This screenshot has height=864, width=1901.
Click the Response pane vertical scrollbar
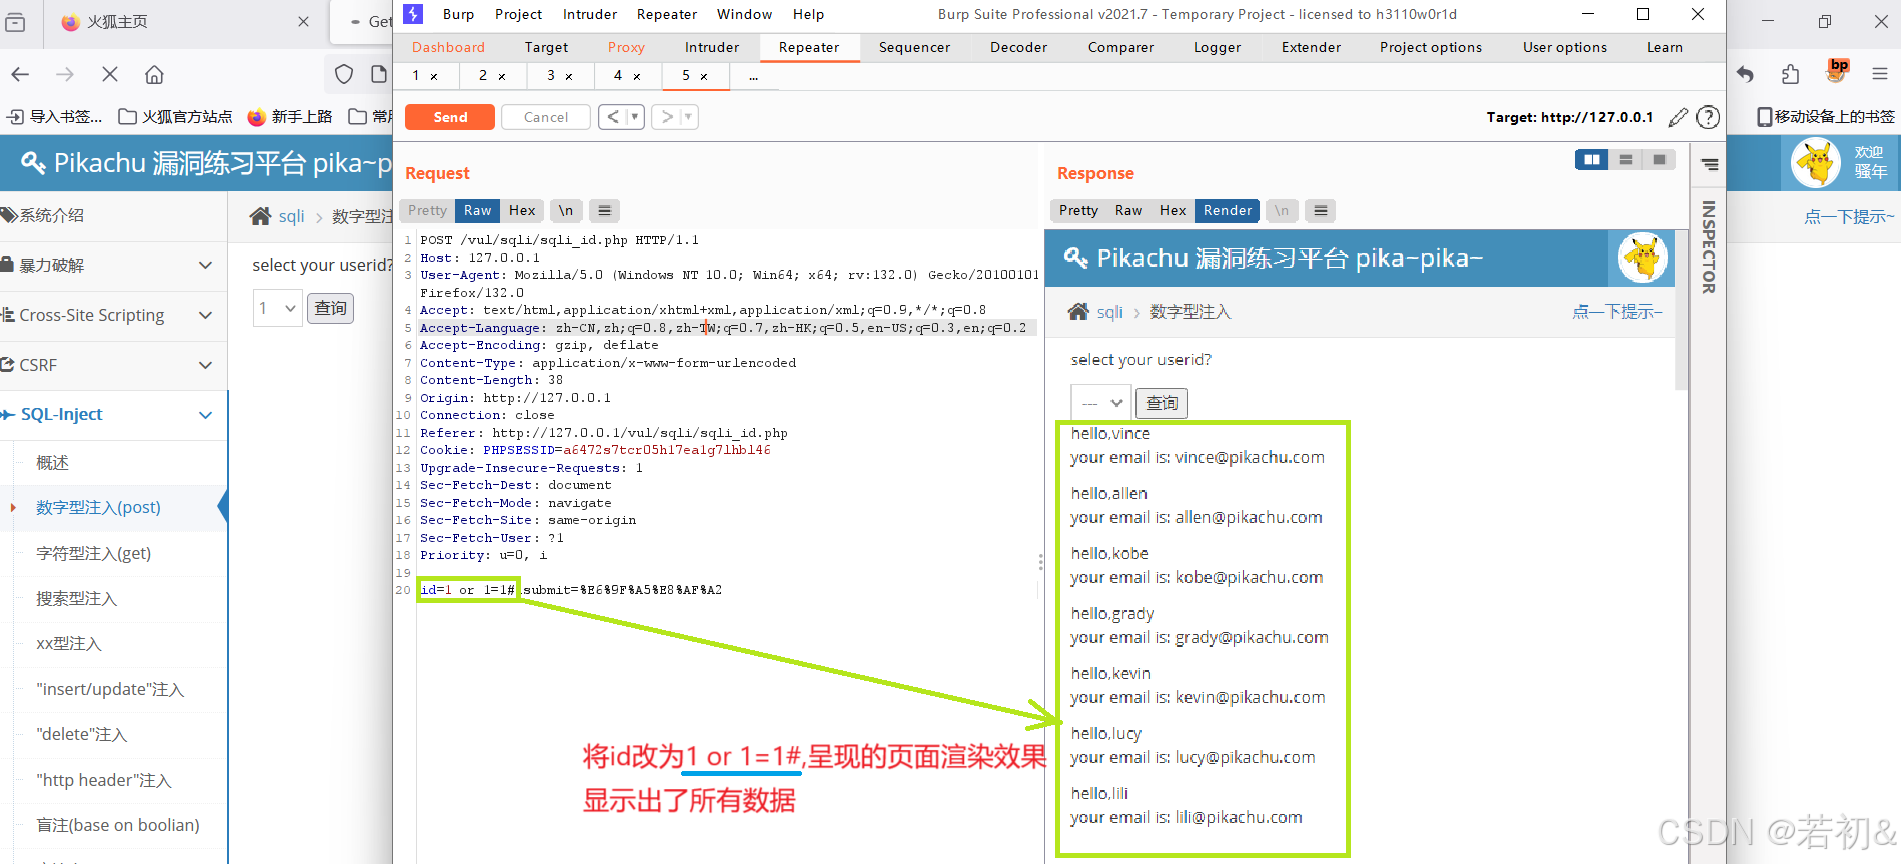(1682, 310)
